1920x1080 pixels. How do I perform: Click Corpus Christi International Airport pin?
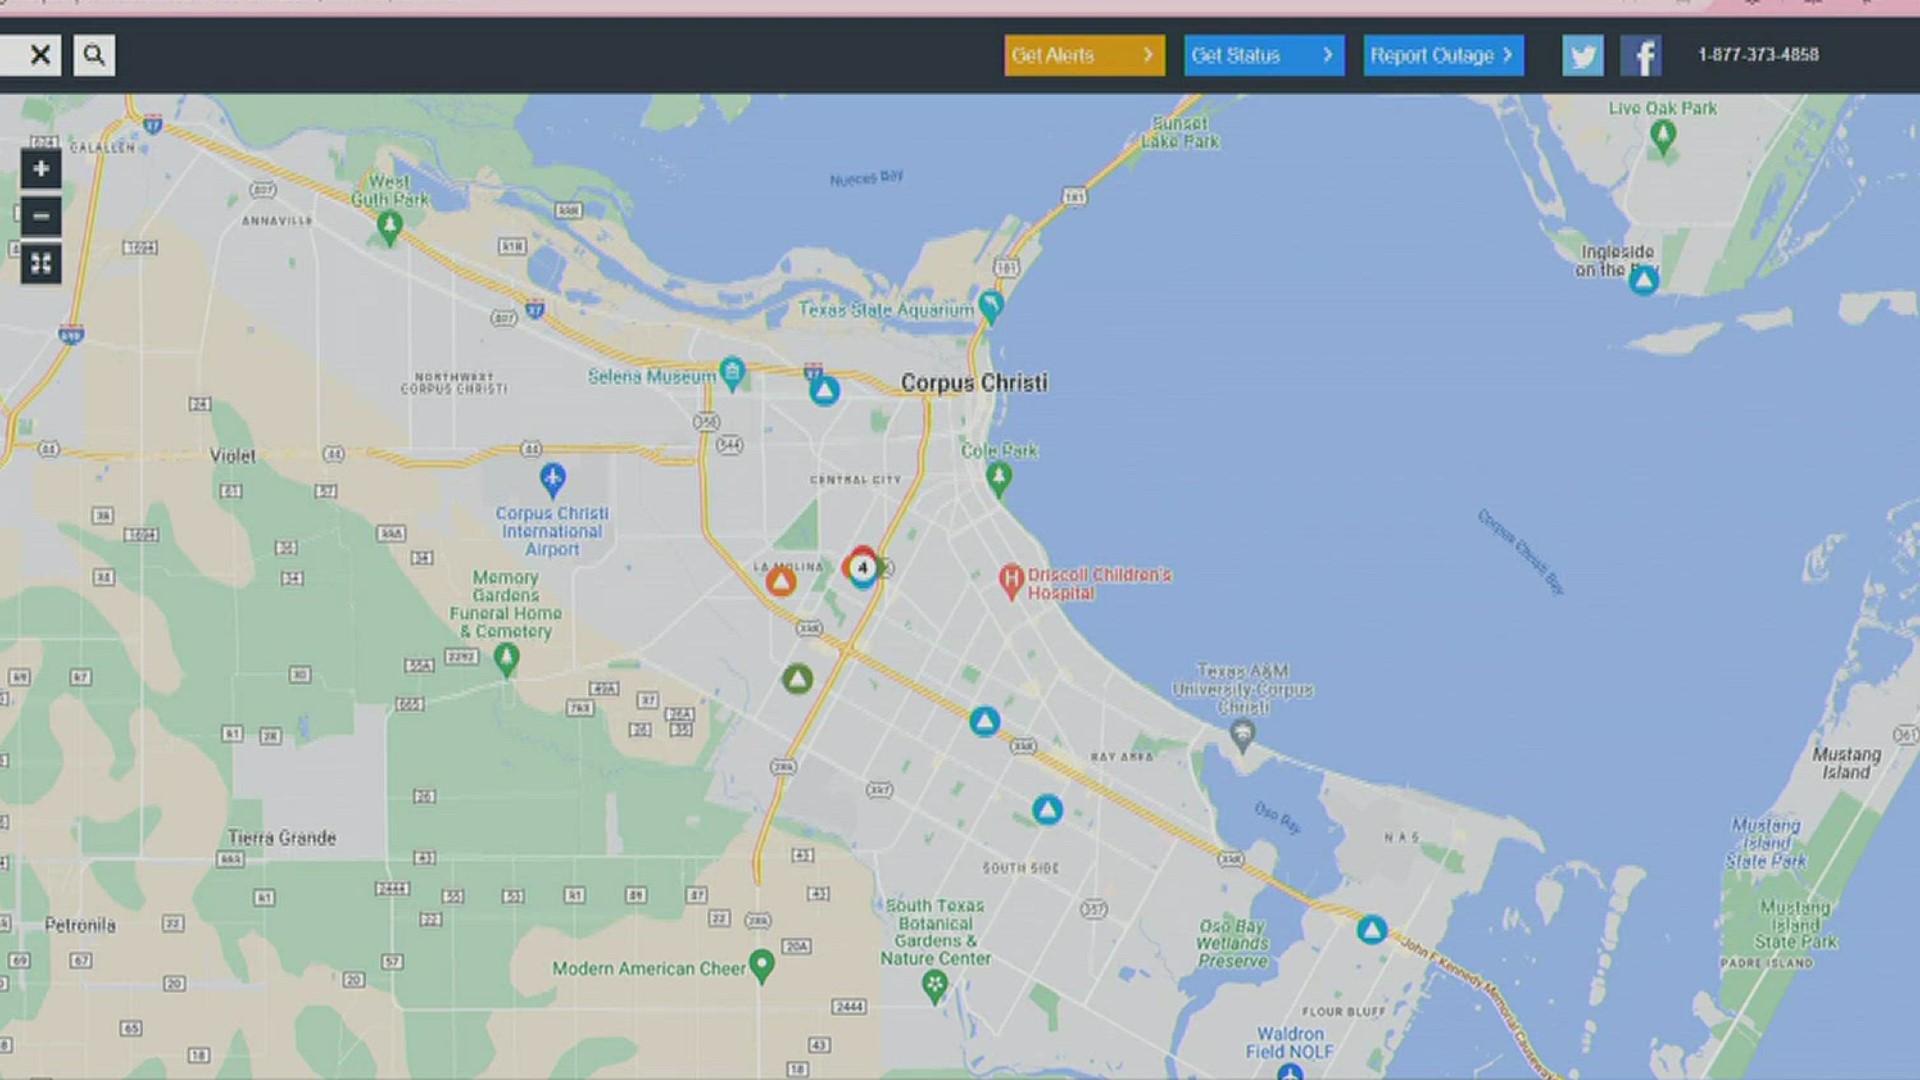coord(552,479)
